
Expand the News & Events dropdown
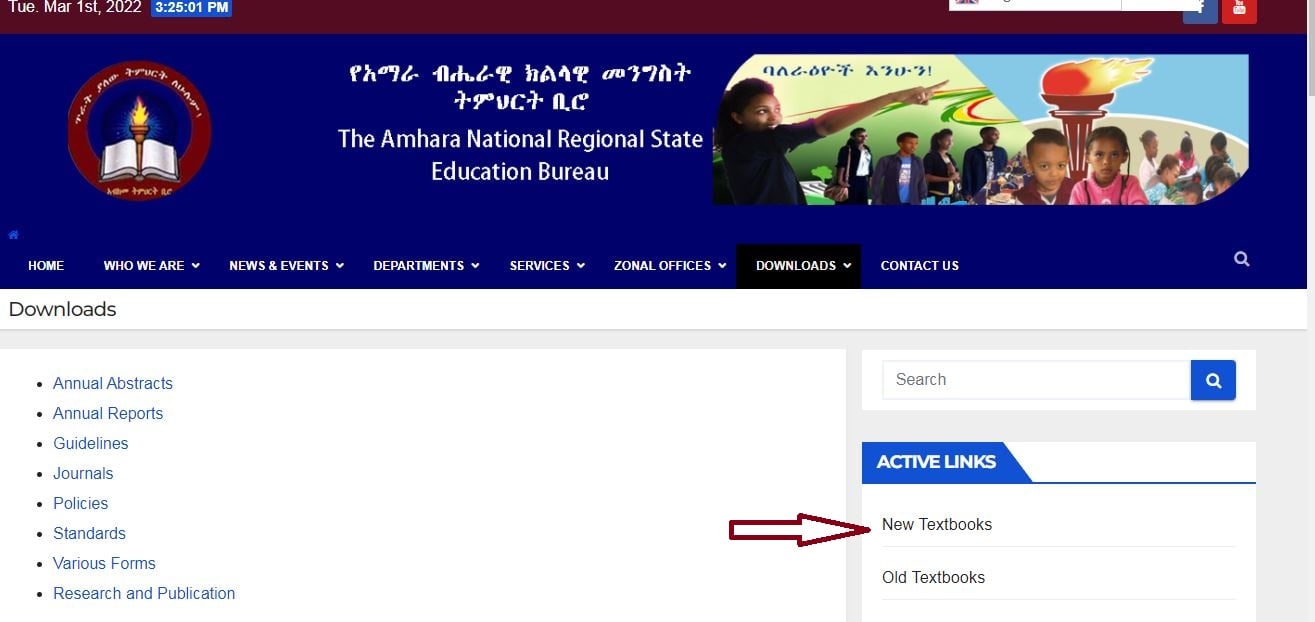pyautogui.click(x=286, y=266)
